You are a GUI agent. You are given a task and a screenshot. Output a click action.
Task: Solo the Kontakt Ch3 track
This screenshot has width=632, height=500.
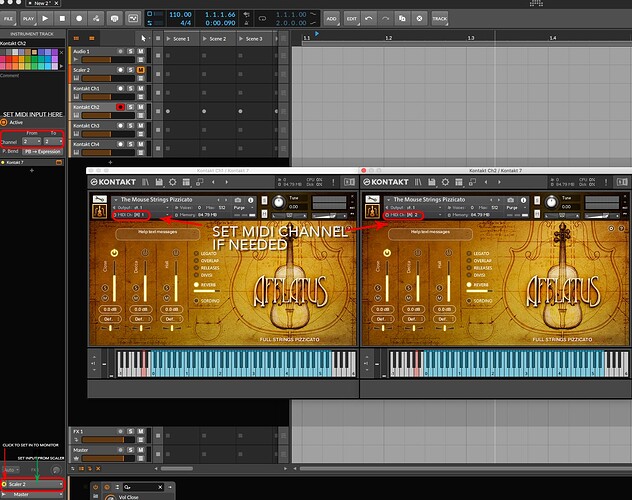click(131, 125)
